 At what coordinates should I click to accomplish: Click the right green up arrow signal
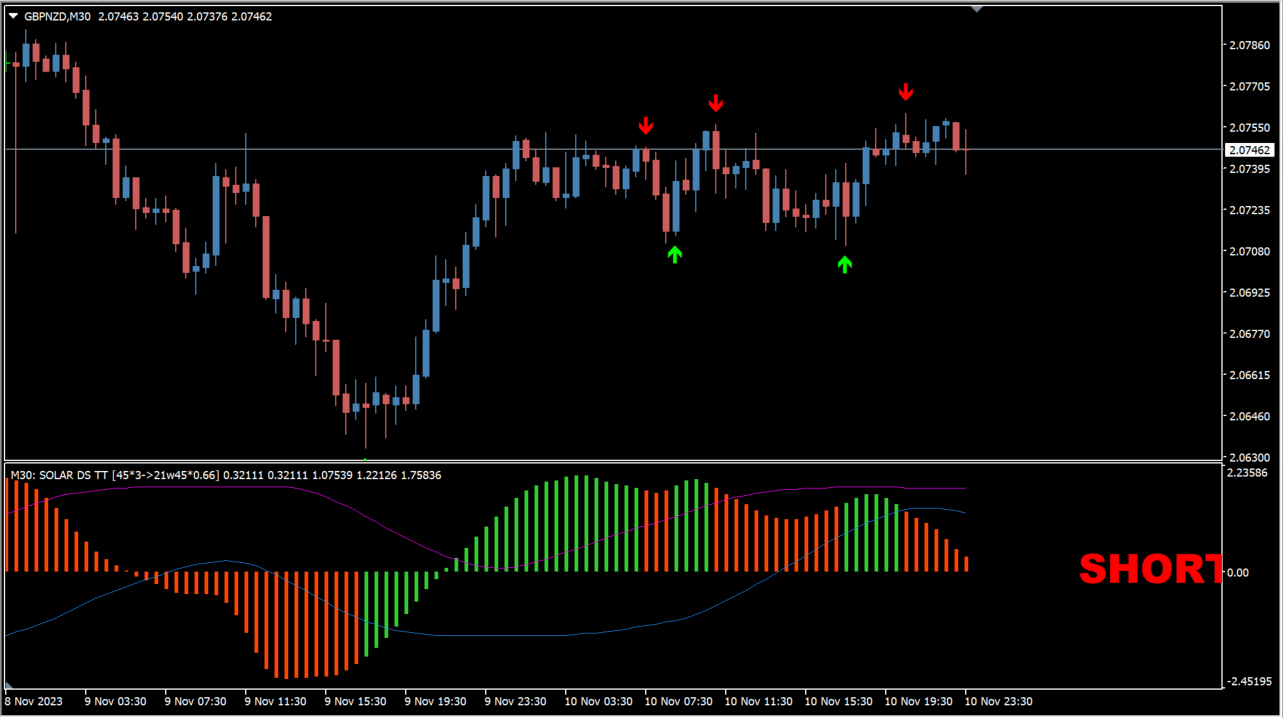click(845, 264)
